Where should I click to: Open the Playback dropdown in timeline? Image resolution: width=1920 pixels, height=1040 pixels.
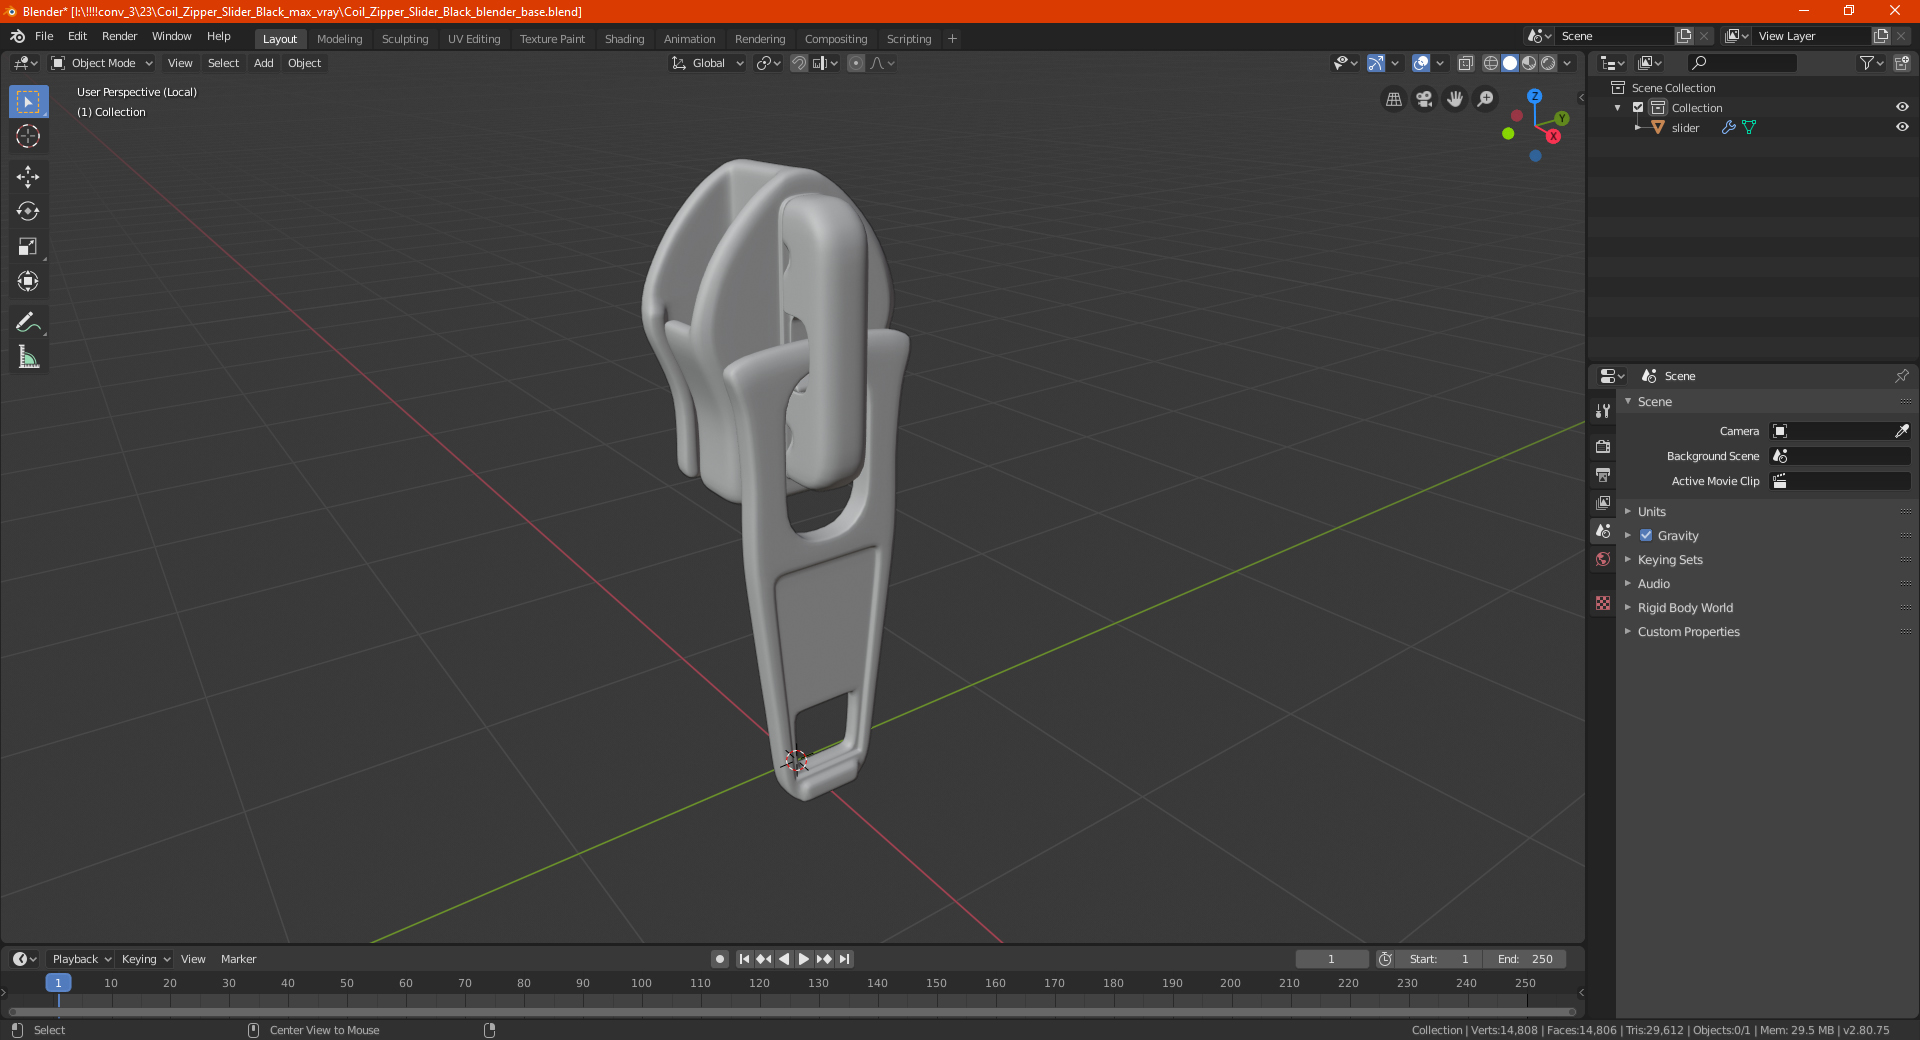81,959
